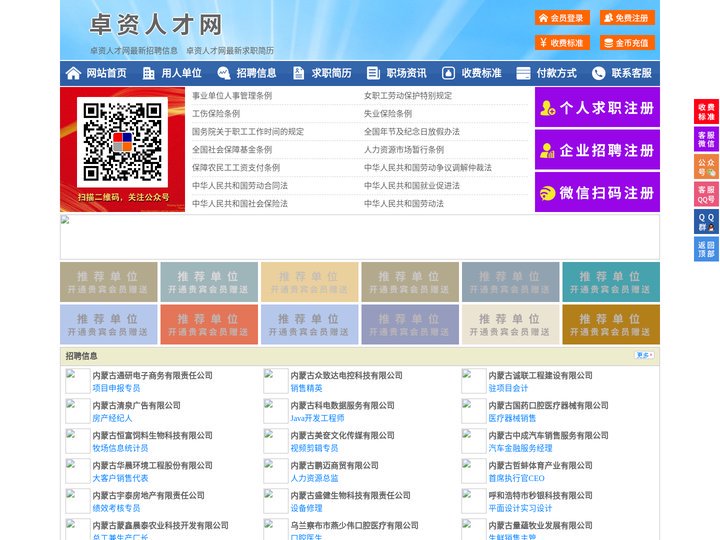720x540 pixels.
Task: Click the home icon beside 网站首页
Action: pyautogui.click(x=73, y=73)
